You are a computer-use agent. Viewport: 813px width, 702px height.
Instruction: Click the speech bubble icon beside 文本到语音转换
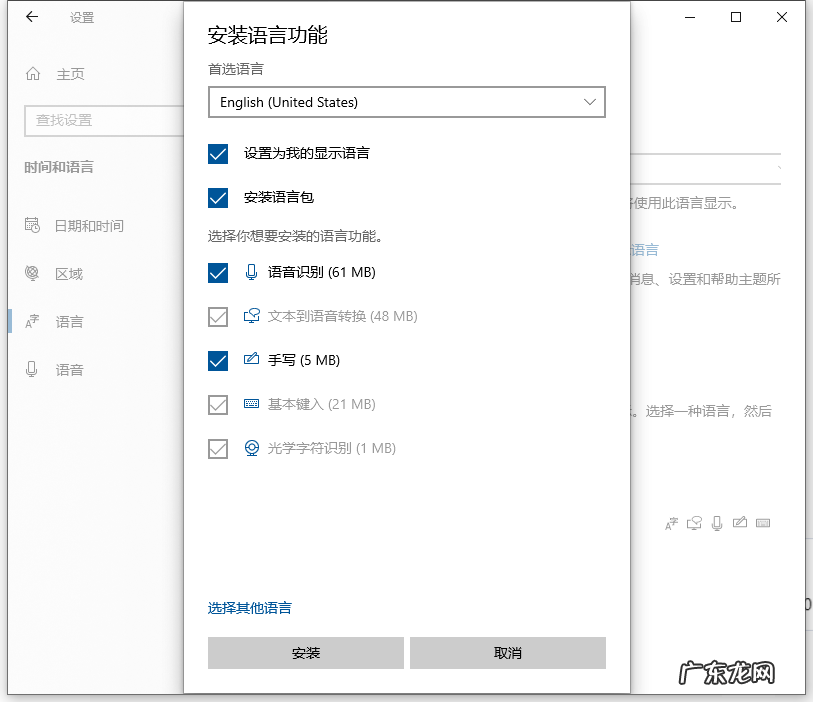pyautogui.click(x=251, y=316)
